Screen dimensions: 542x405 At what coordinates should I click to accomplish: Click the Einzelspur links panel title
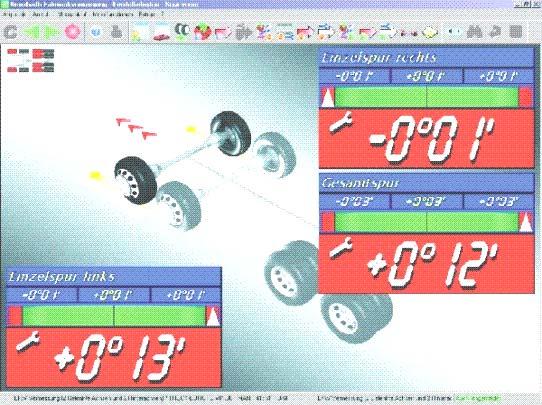click(62, 277)
